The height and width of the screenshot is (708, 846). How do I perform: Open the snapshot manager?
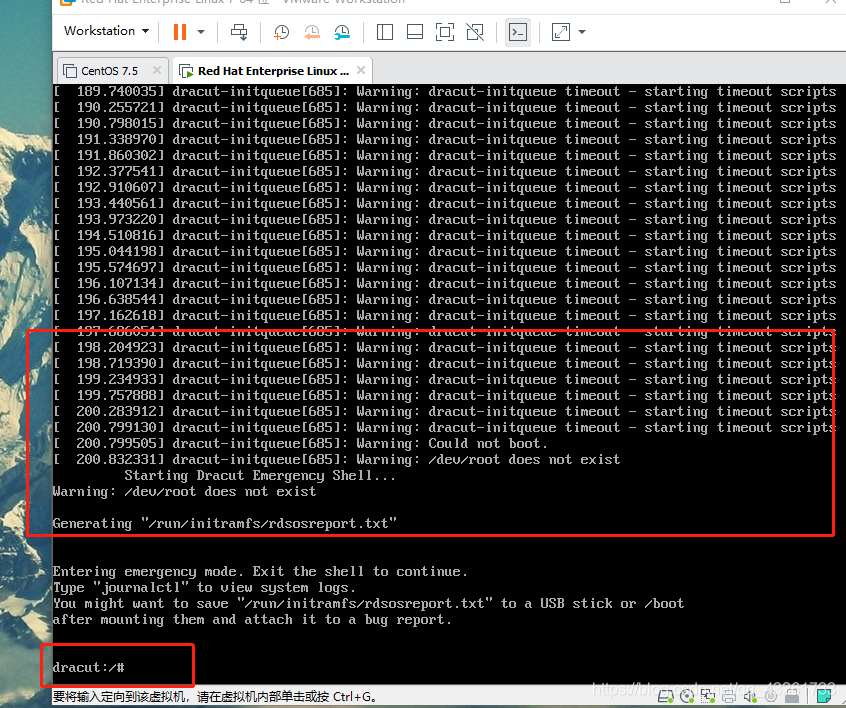pos(342,32)
